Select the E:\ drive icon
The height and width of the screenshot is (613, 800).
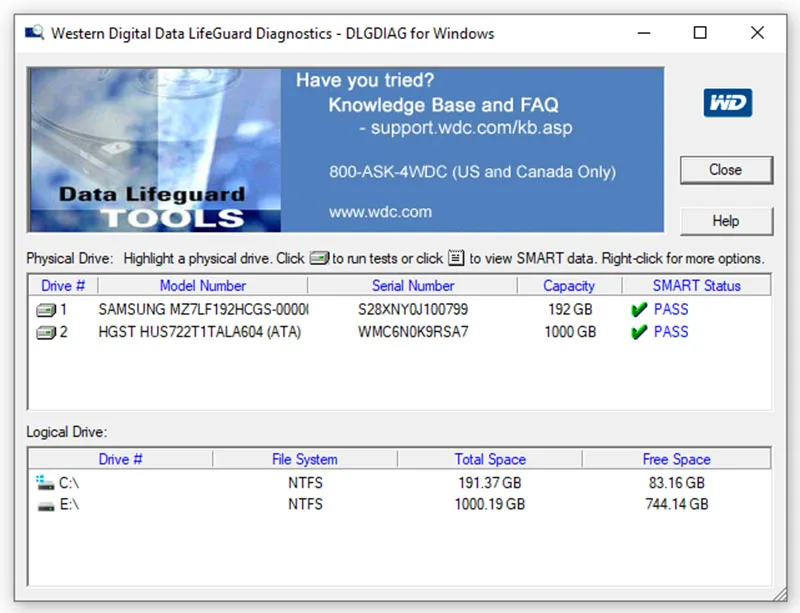46,506
